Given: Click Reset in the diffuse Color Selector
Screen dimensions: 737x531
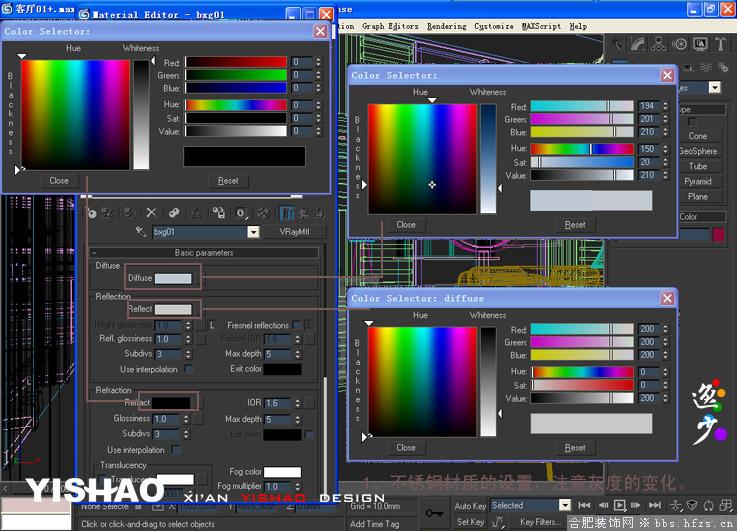Looking at the screenshot, I should click(x=575, y=448).
